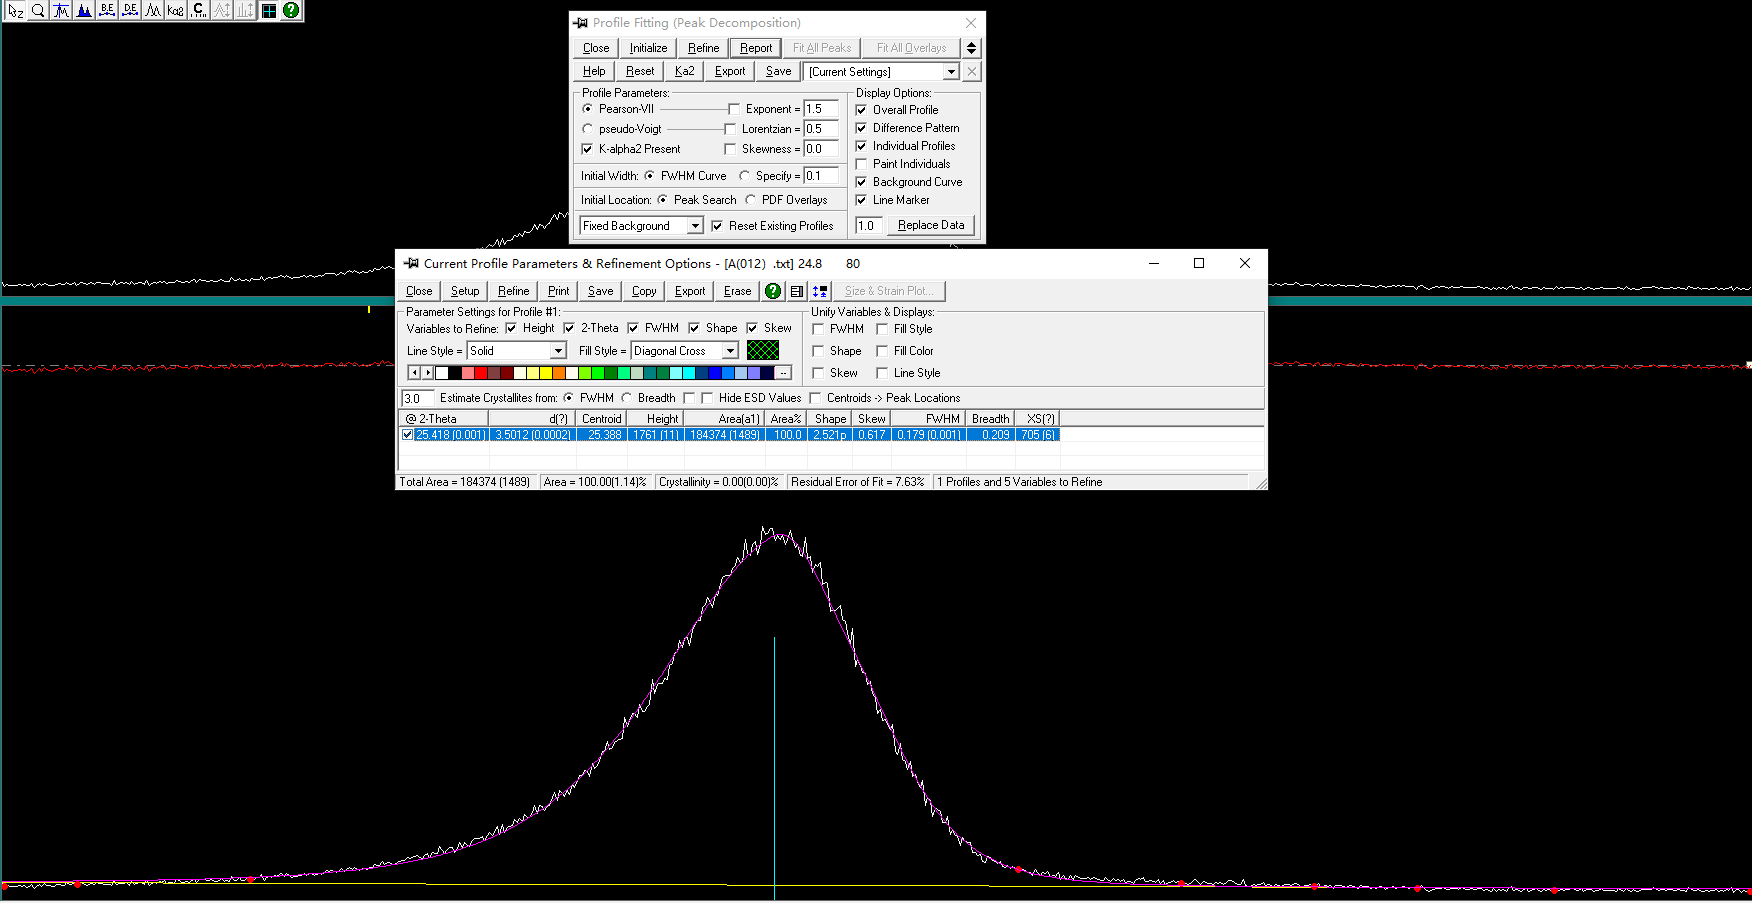The height and width of the screenshot is (903, 1752).
Task: Select PDF Overlays for initial location
Action: 751,200
